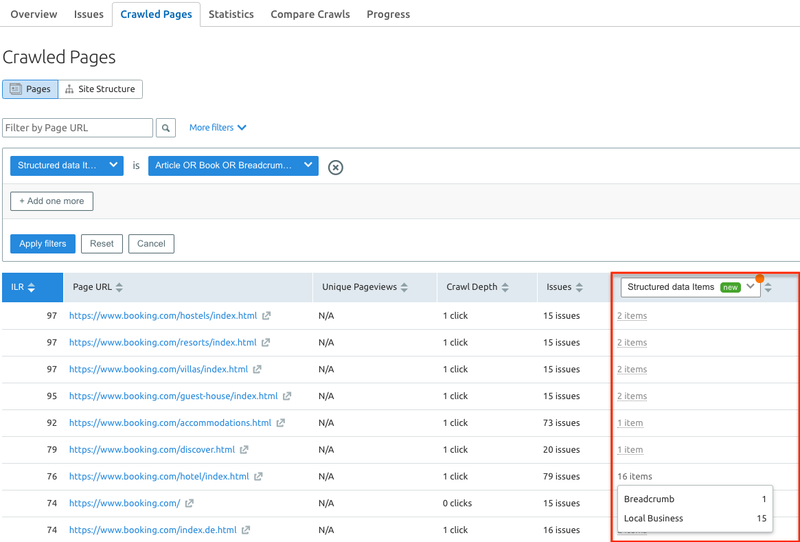The width and height of the screenshot is (800, 542).
Task: Open the index.de.html page link
Action: (153, 530)
